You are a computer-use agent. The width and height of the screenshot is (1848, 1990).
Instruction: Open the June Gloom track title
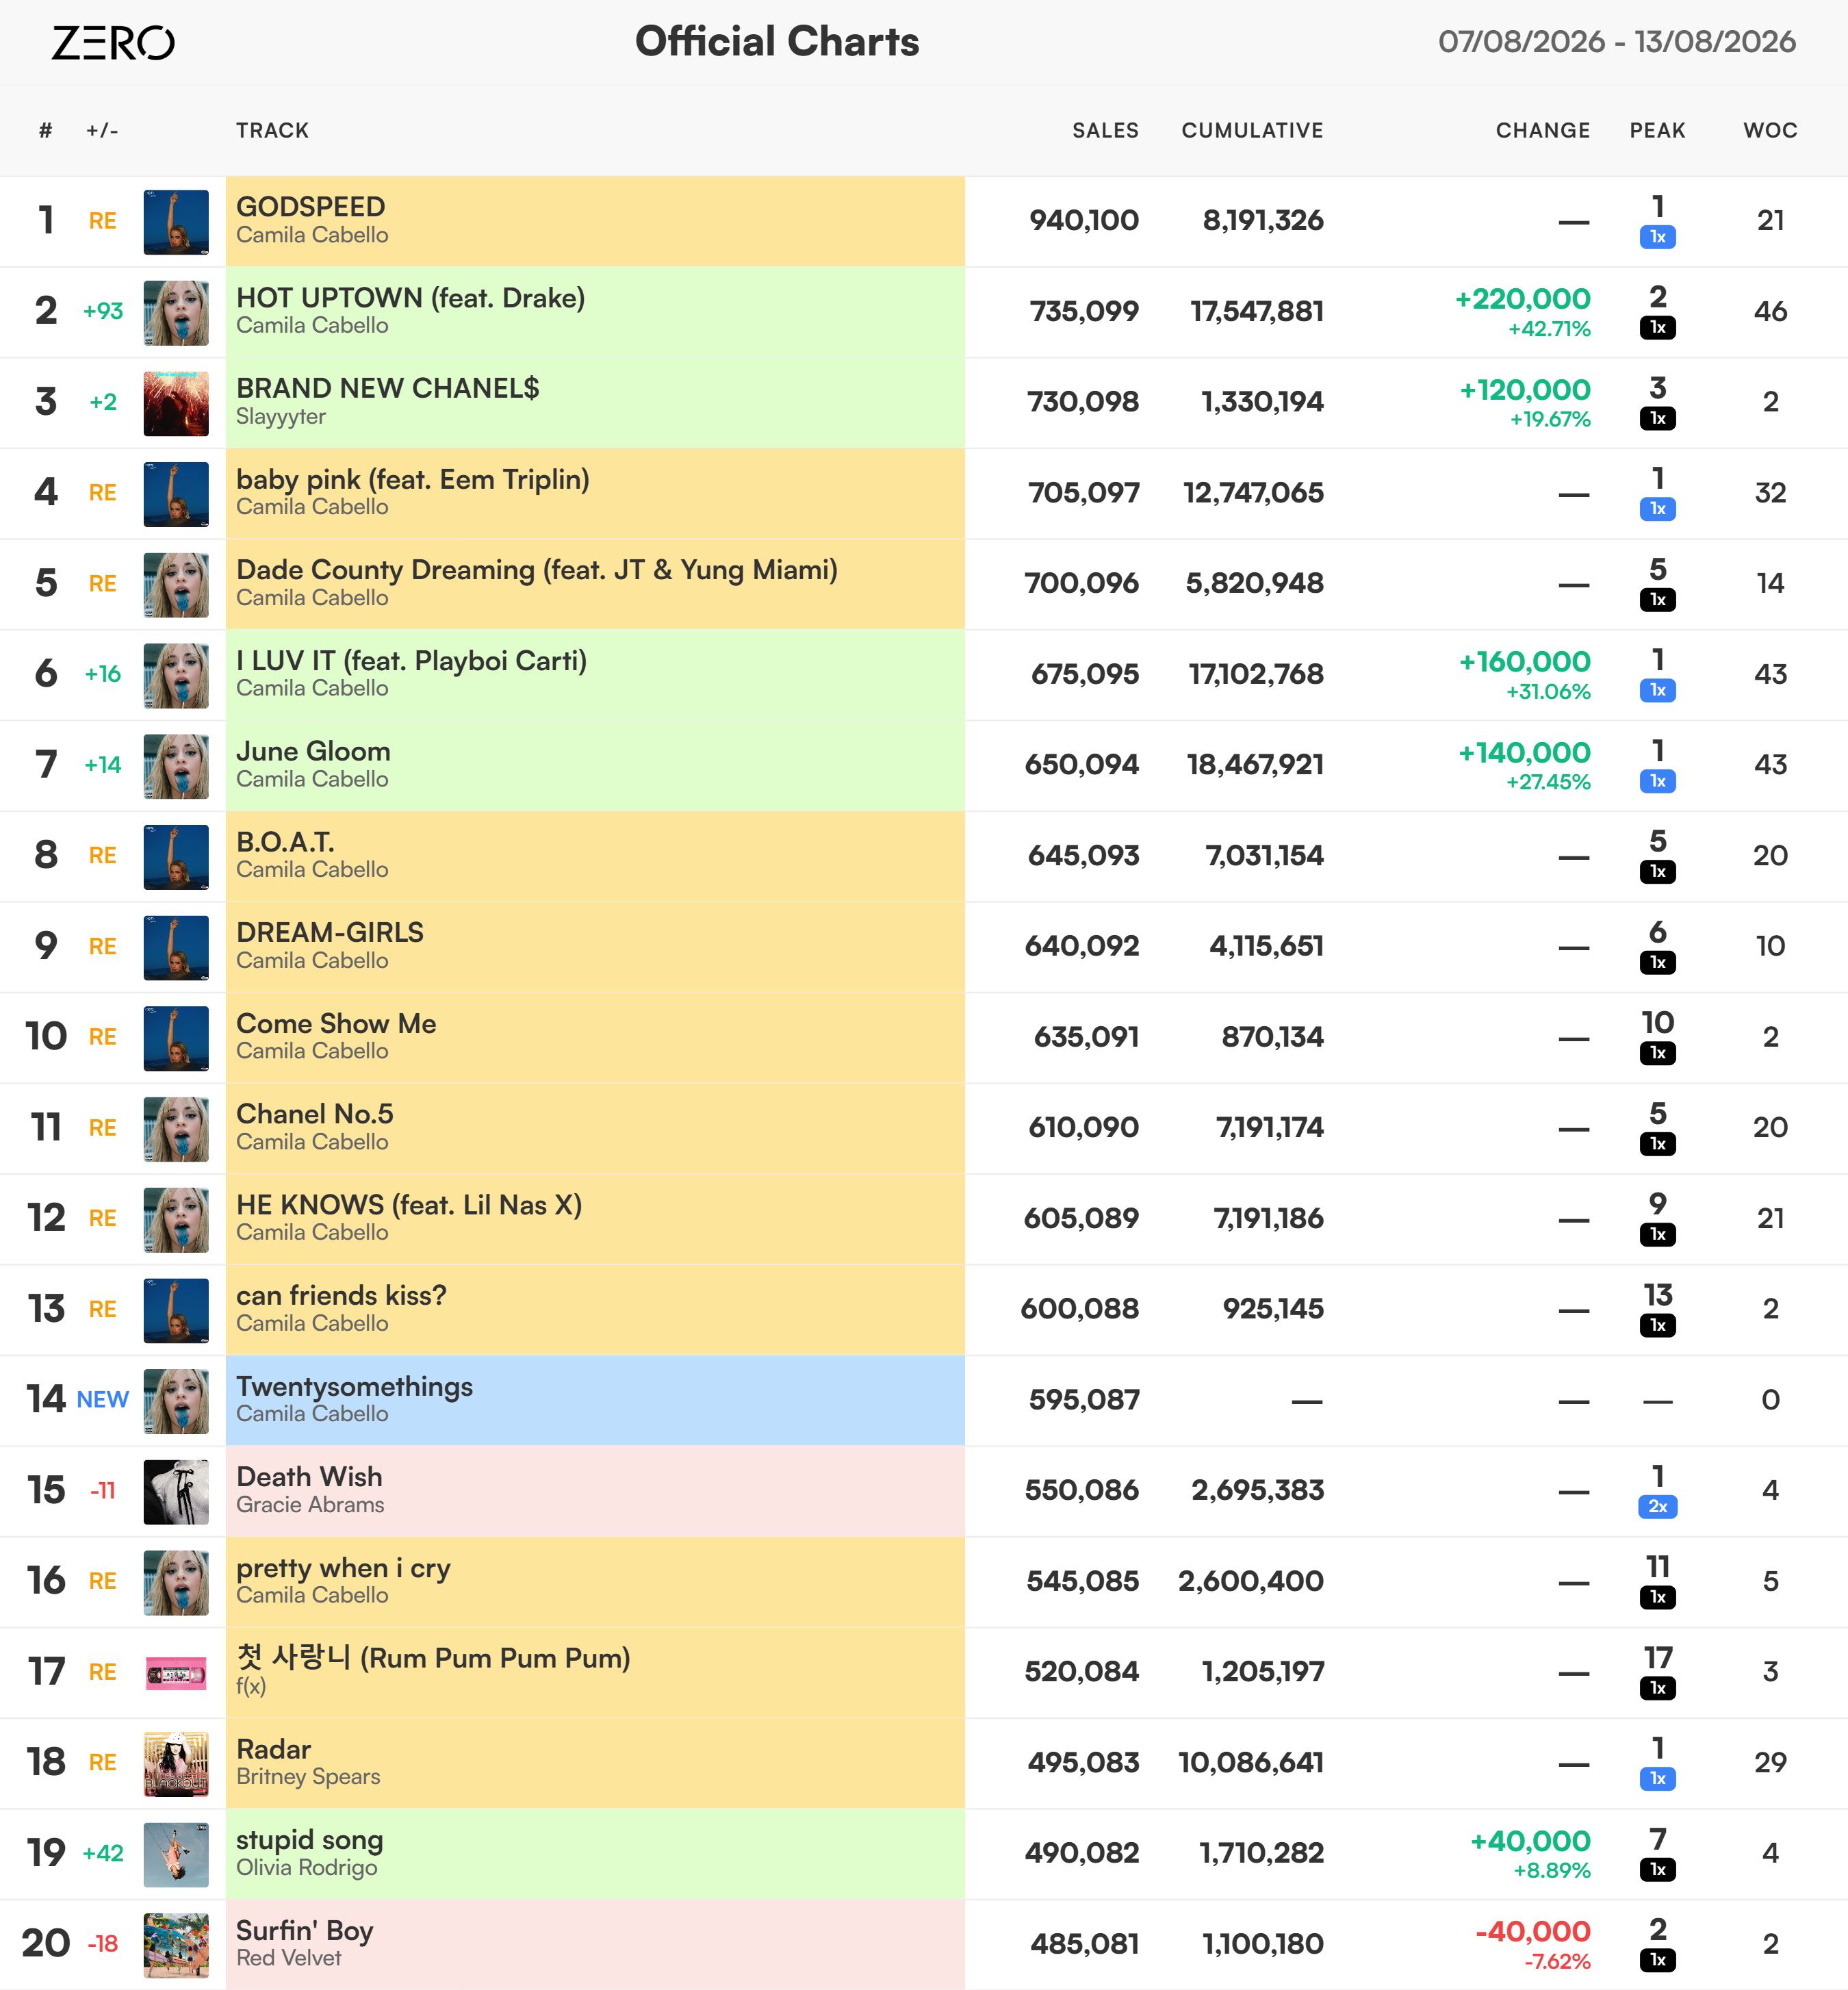[x=313, y=751]
